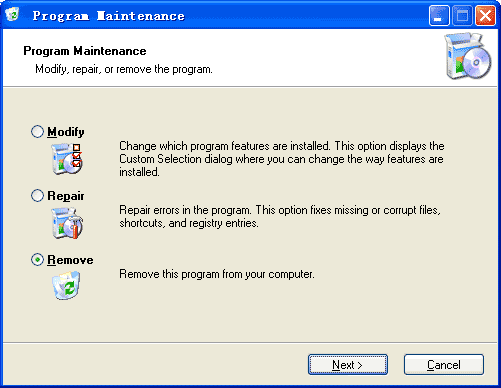Click the Repair option label text
The height and width of the screenshot is (388, 501).
[x=66, y=196]
